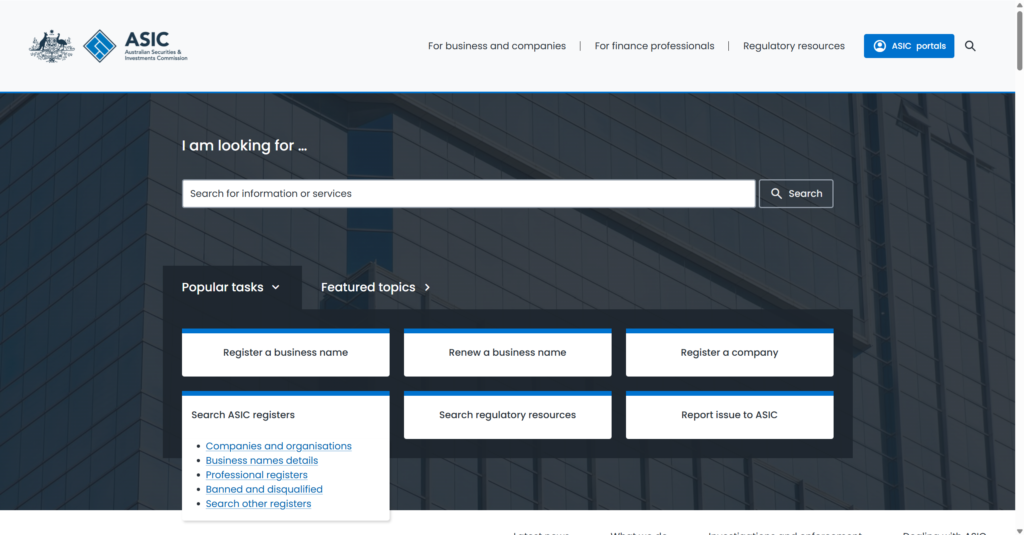Screen dimensions: 1024x535
Task: Open Companies and organisations link
Action: click(278, 446)
